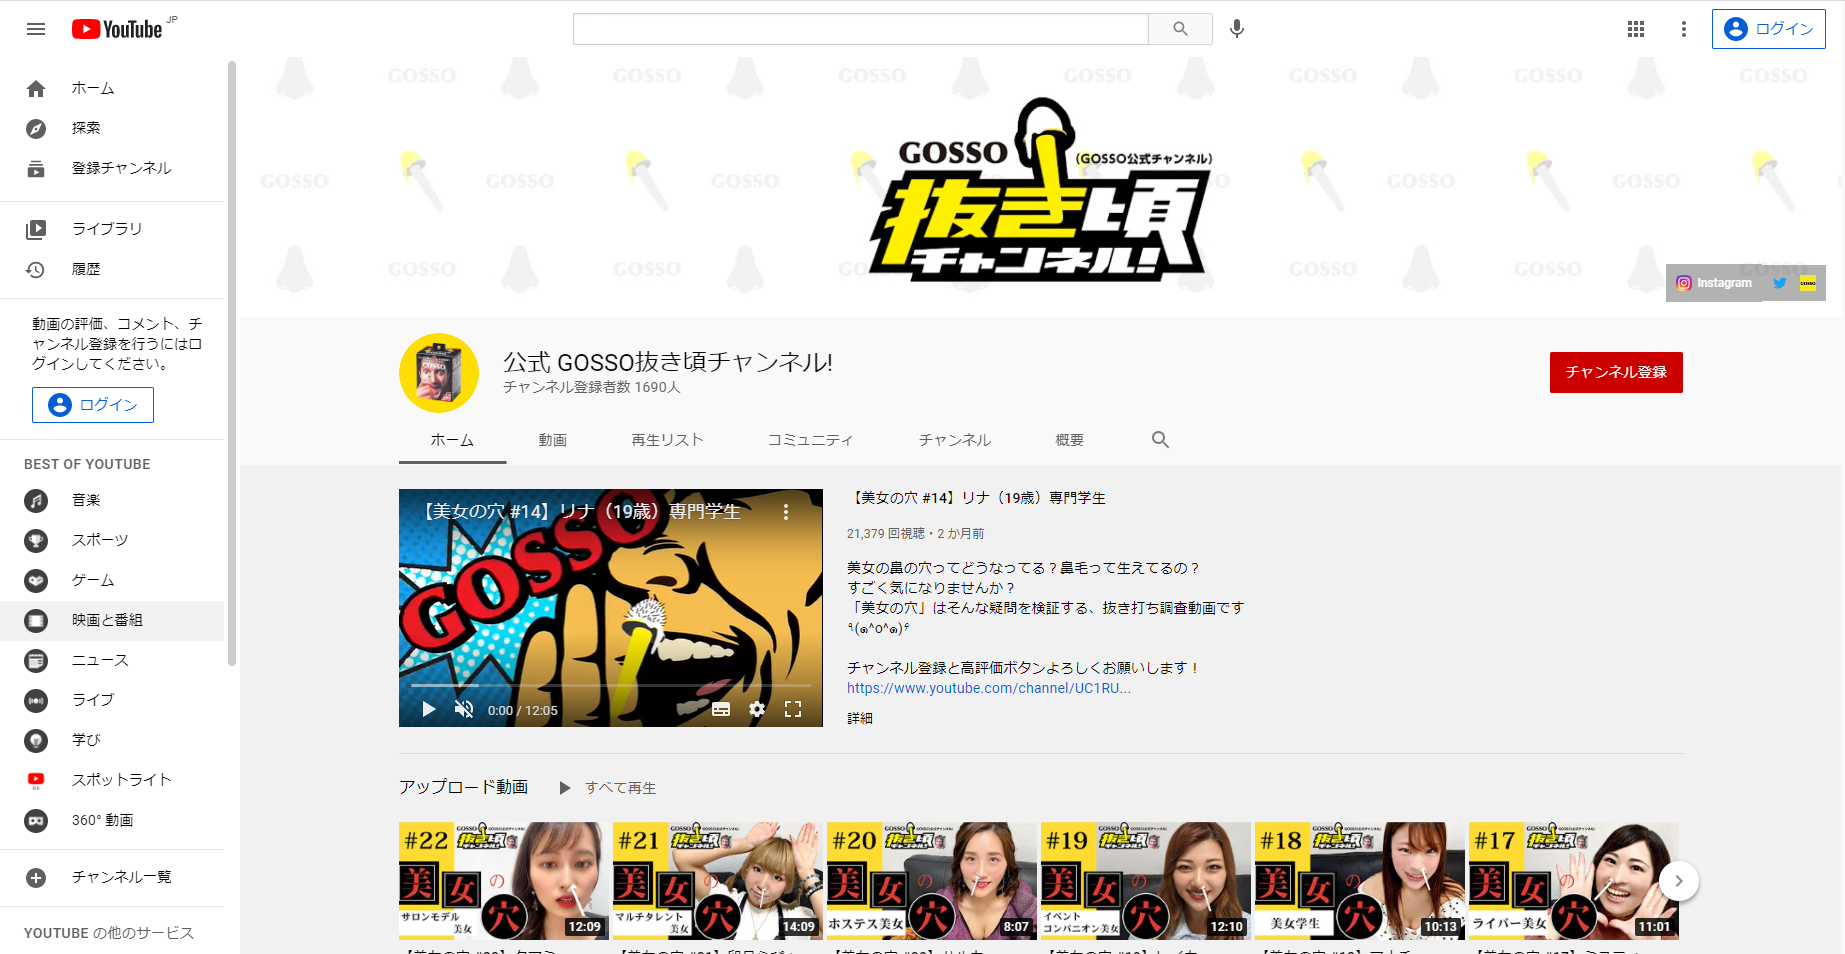The height and width of the screenshot is (954, 1845).
Task: Open the channel URL link in the description
Action: pos(987,688)
